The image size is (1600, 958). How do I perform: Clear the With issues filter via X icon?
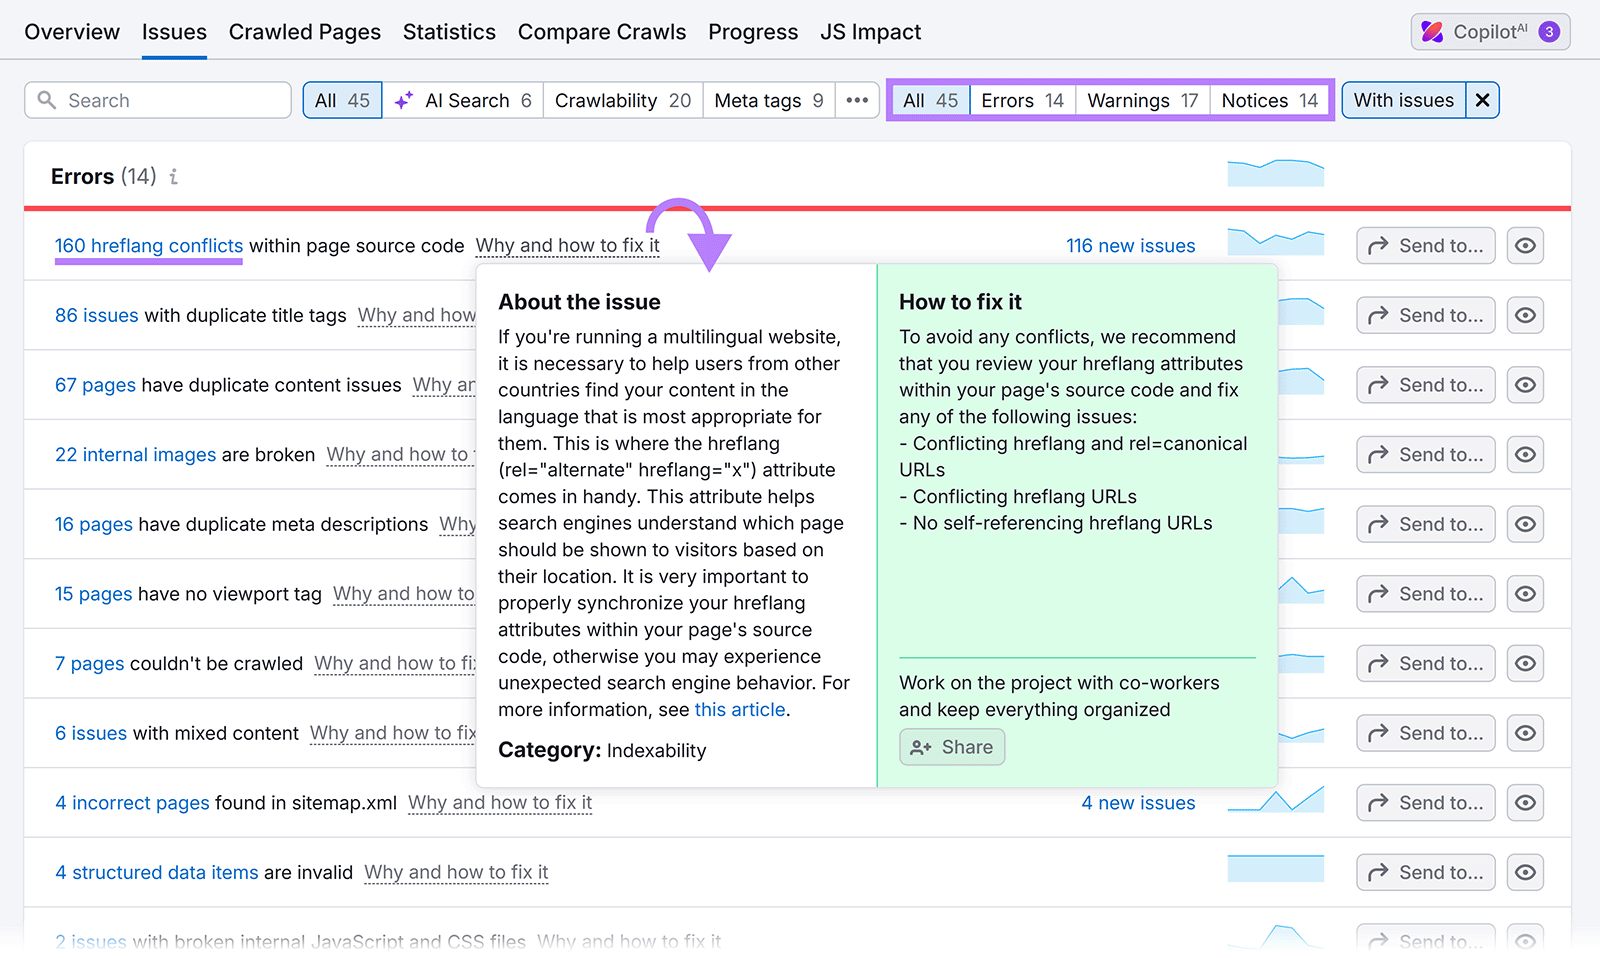(1482, 100)
